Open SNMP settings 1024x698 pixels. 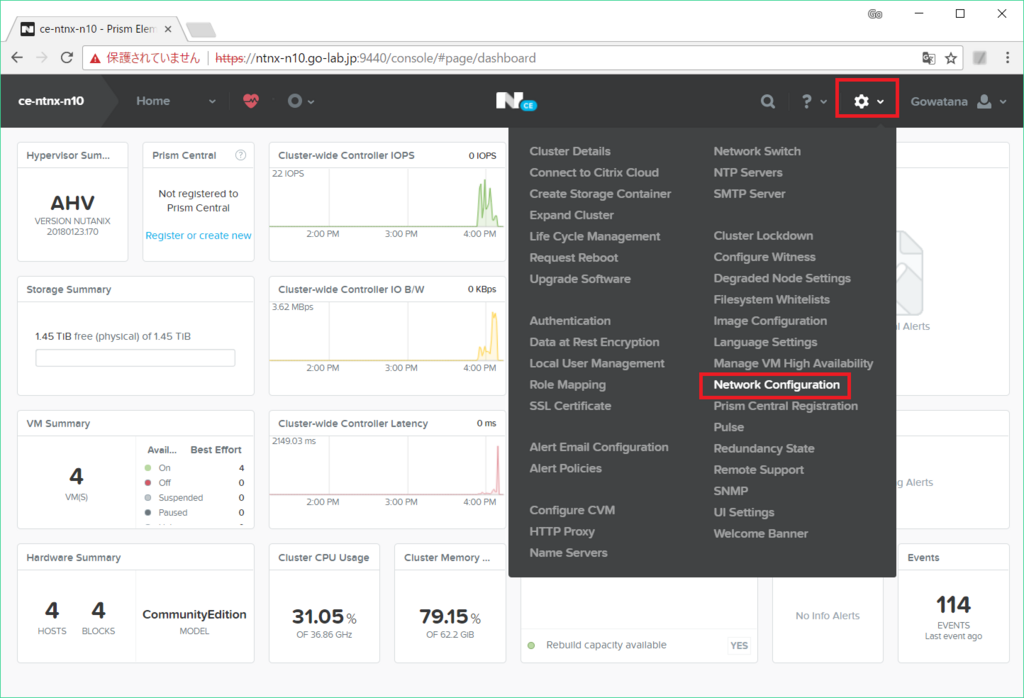730,491
